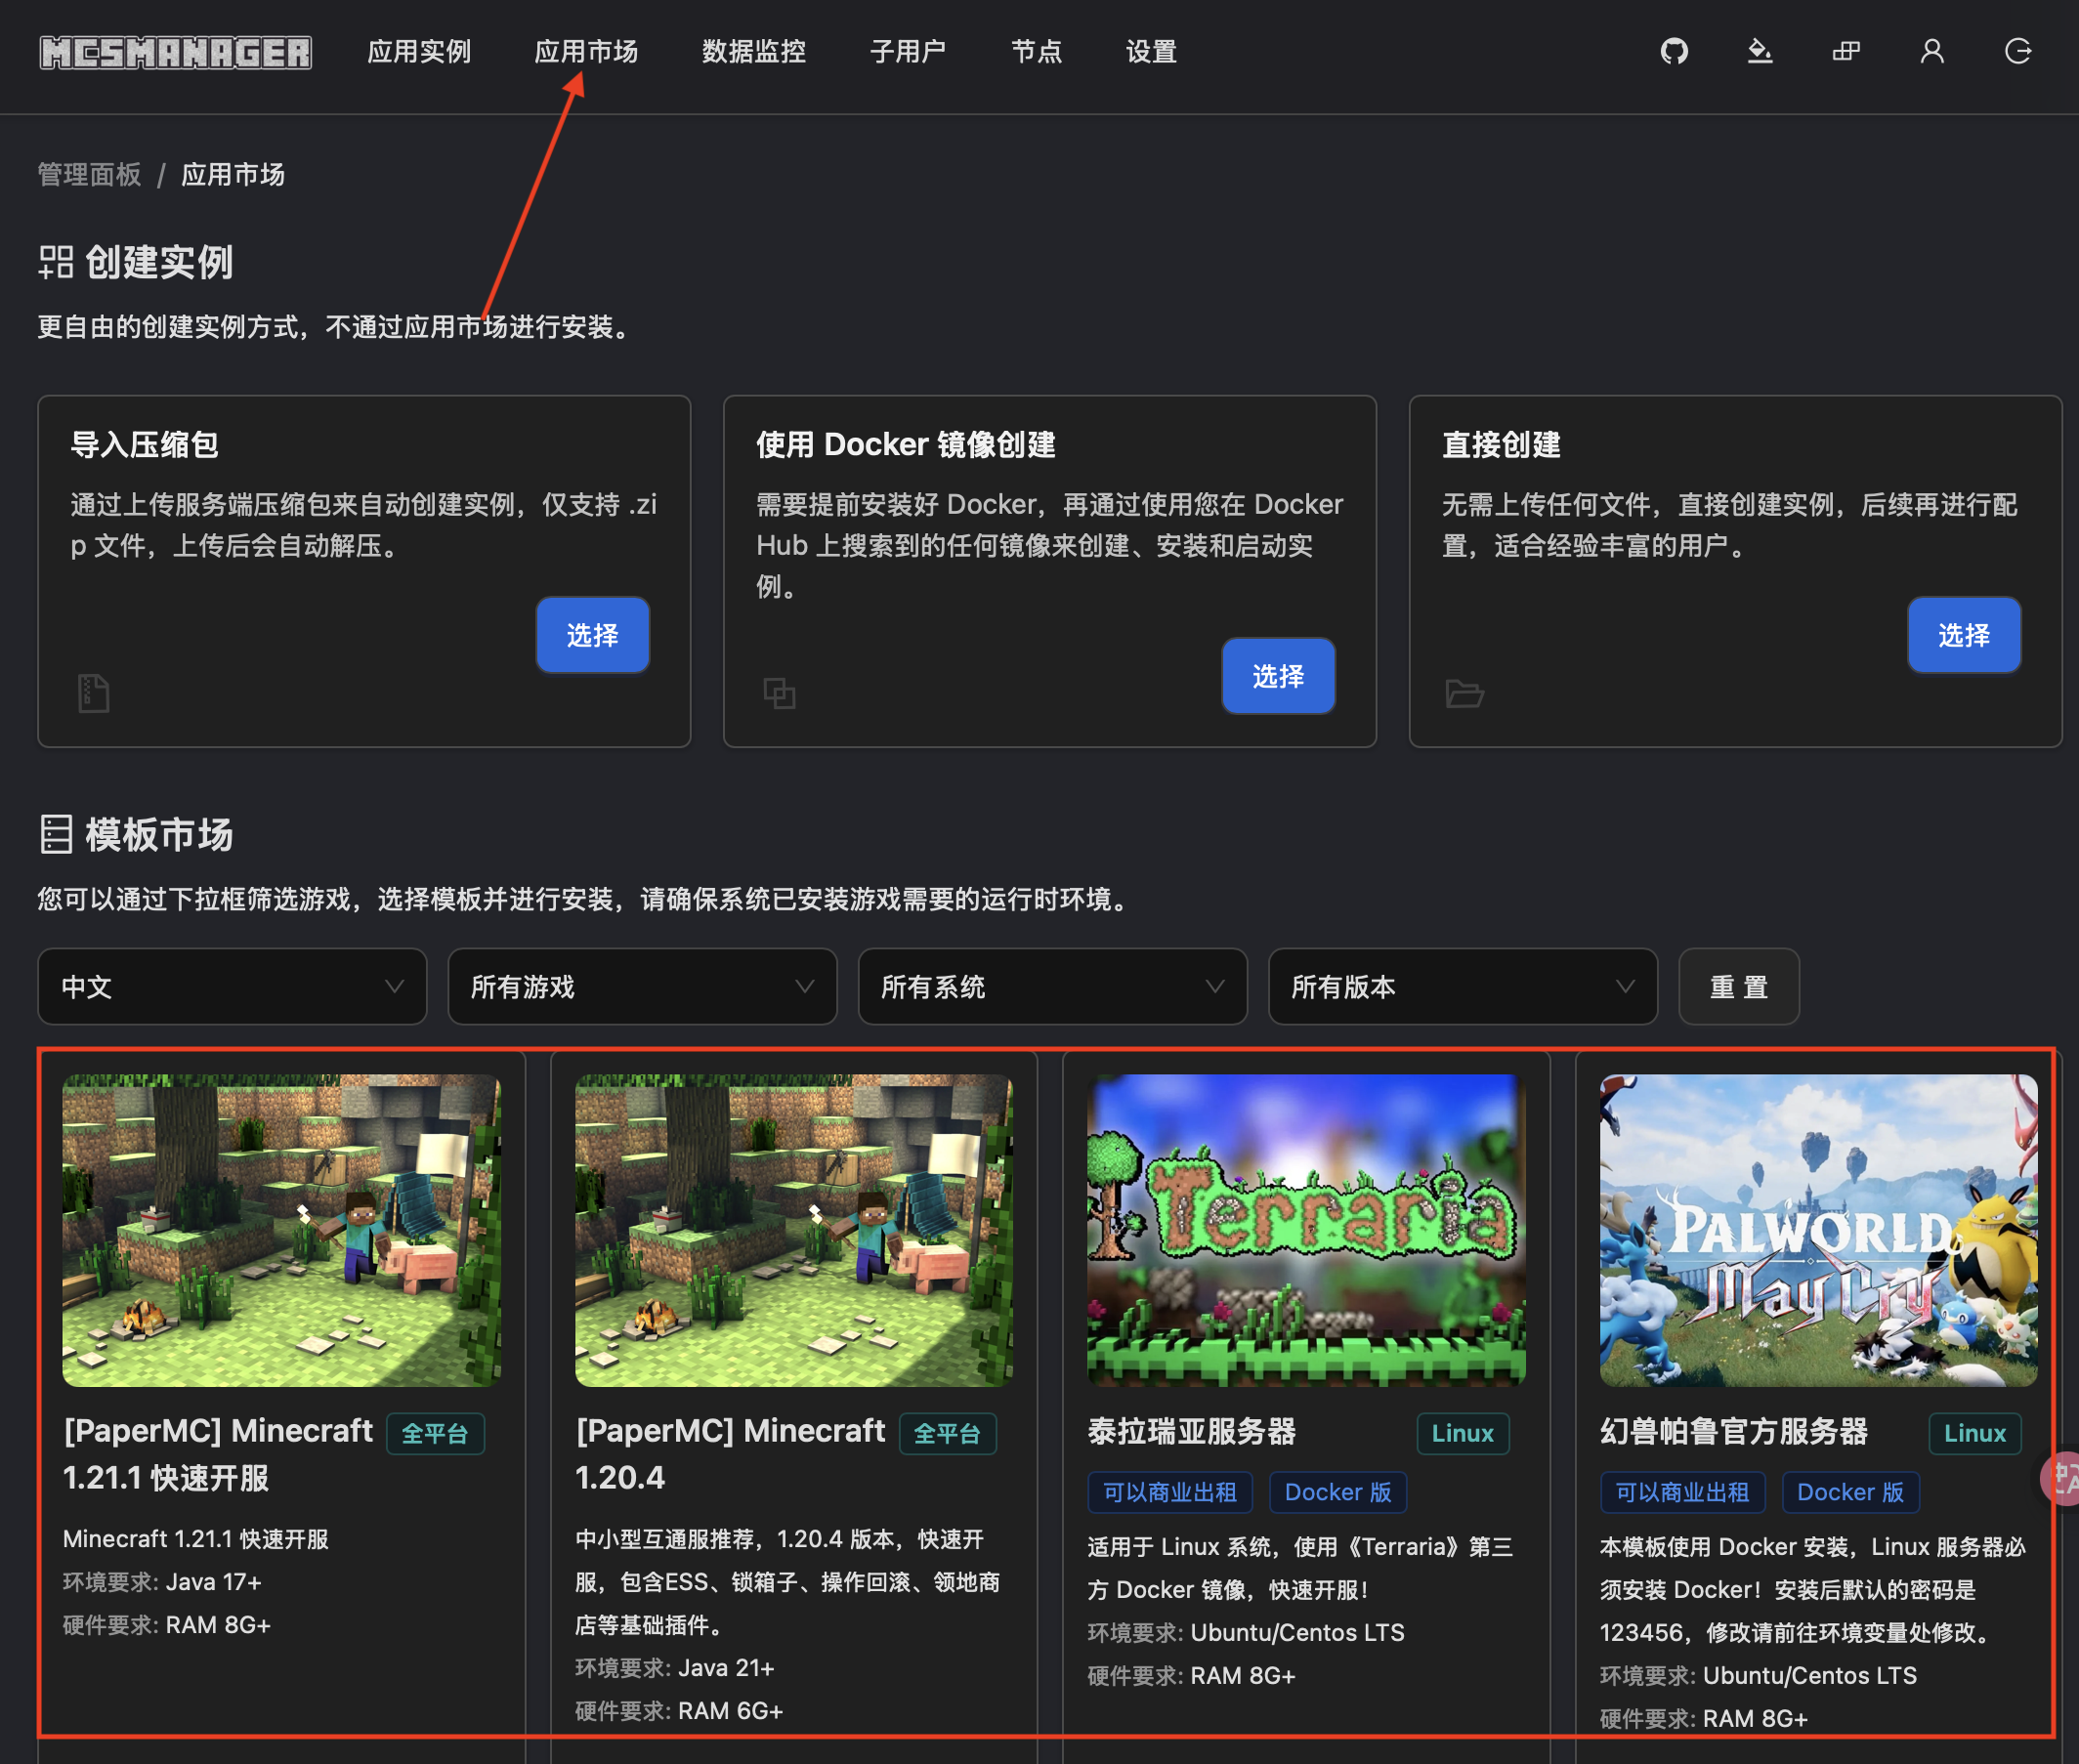Open the 所有游戏 filter dropdown
This screenshot has width=2079, height=1764.
pos(642,987)
